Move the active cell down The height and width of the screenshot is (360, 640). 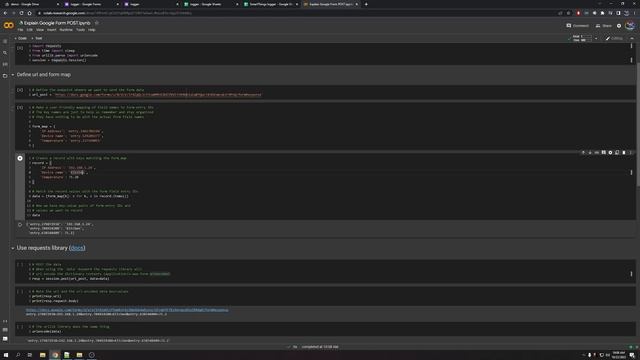coord(590,152)
